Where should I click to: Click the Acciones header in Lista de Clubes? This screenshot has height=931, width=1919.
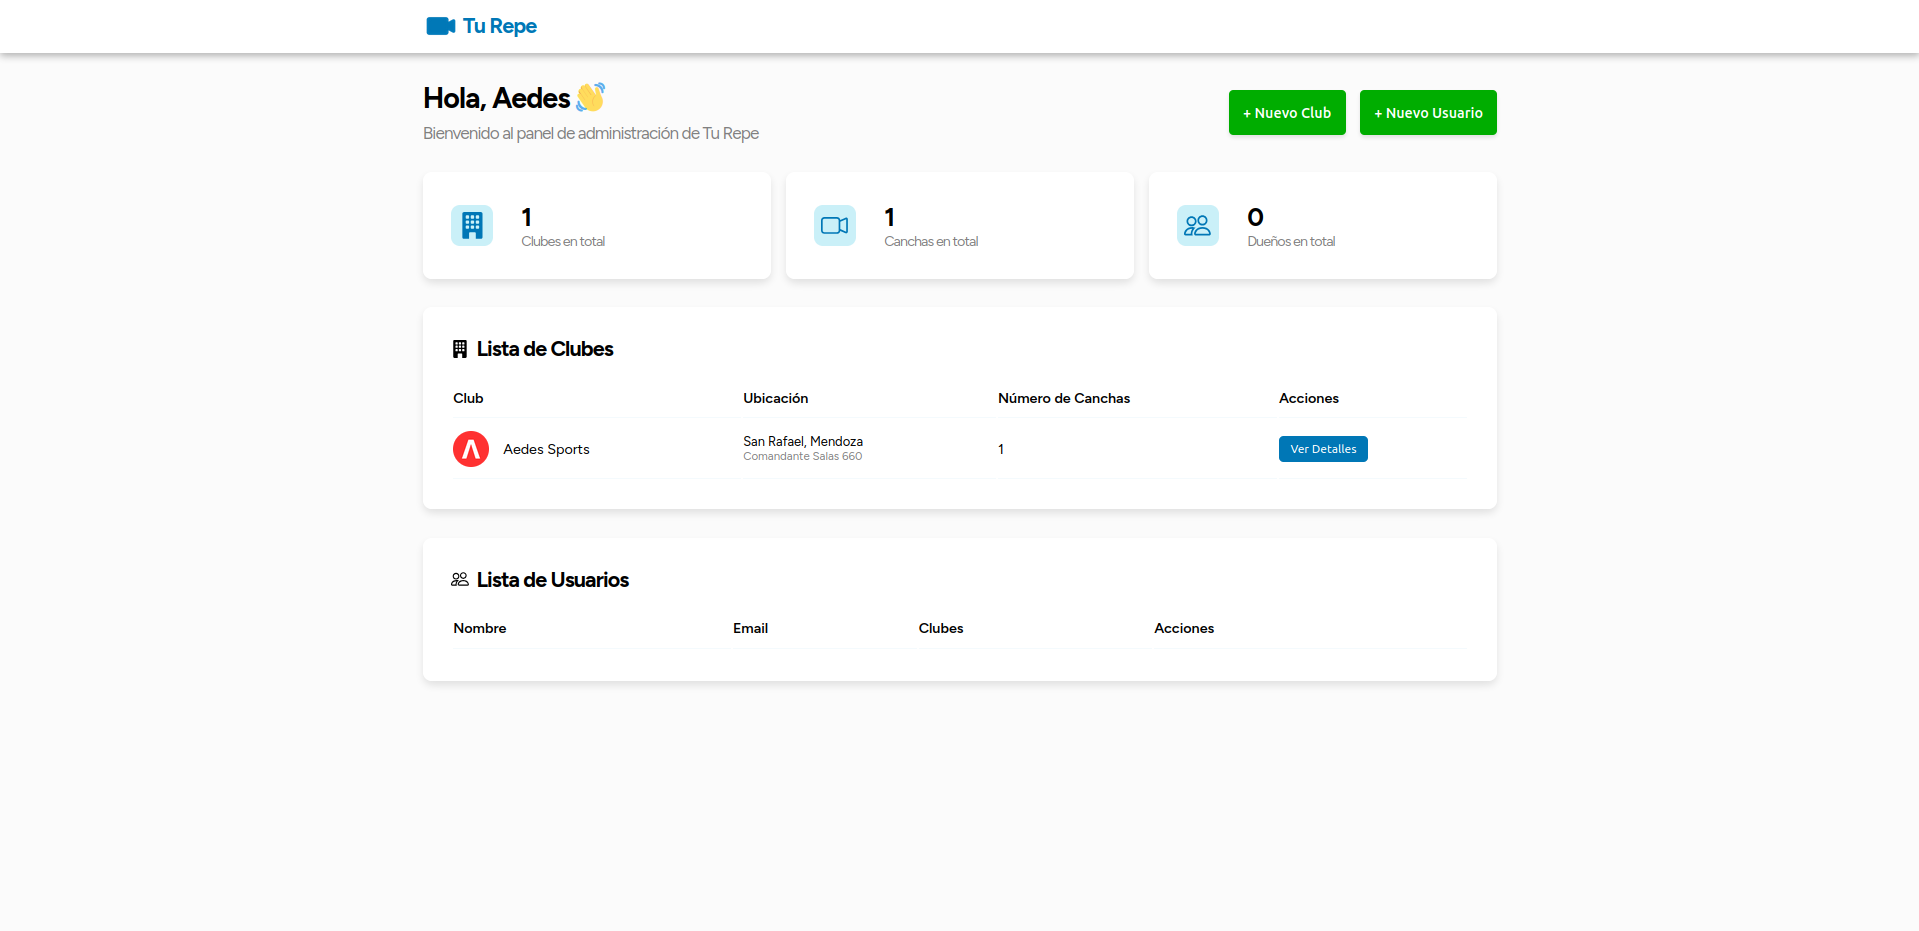coord(1308,398)
